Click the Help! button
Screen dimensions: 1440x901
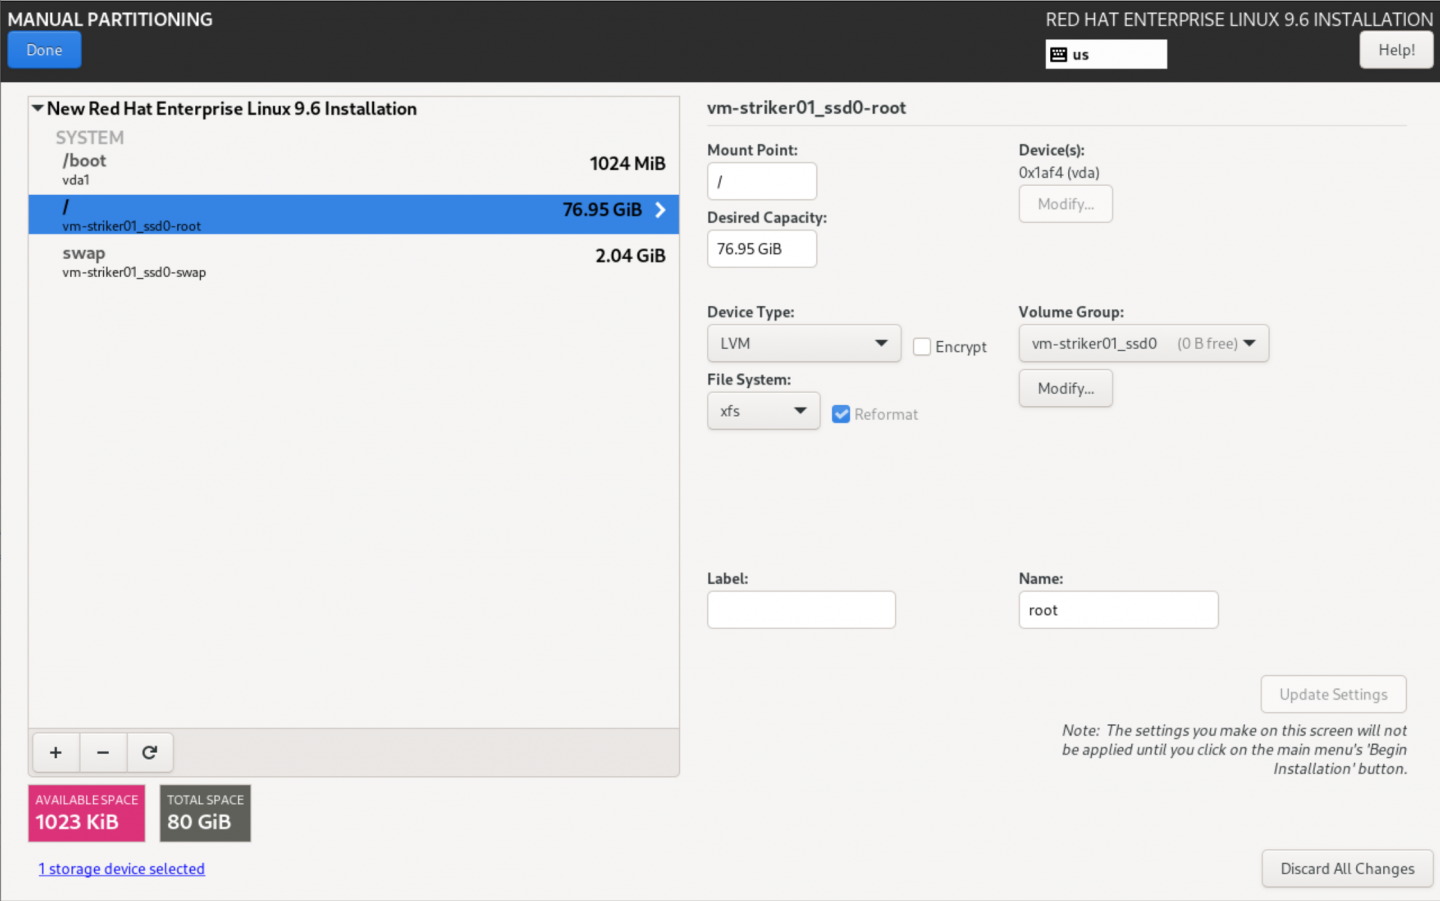coord(1396,50)
